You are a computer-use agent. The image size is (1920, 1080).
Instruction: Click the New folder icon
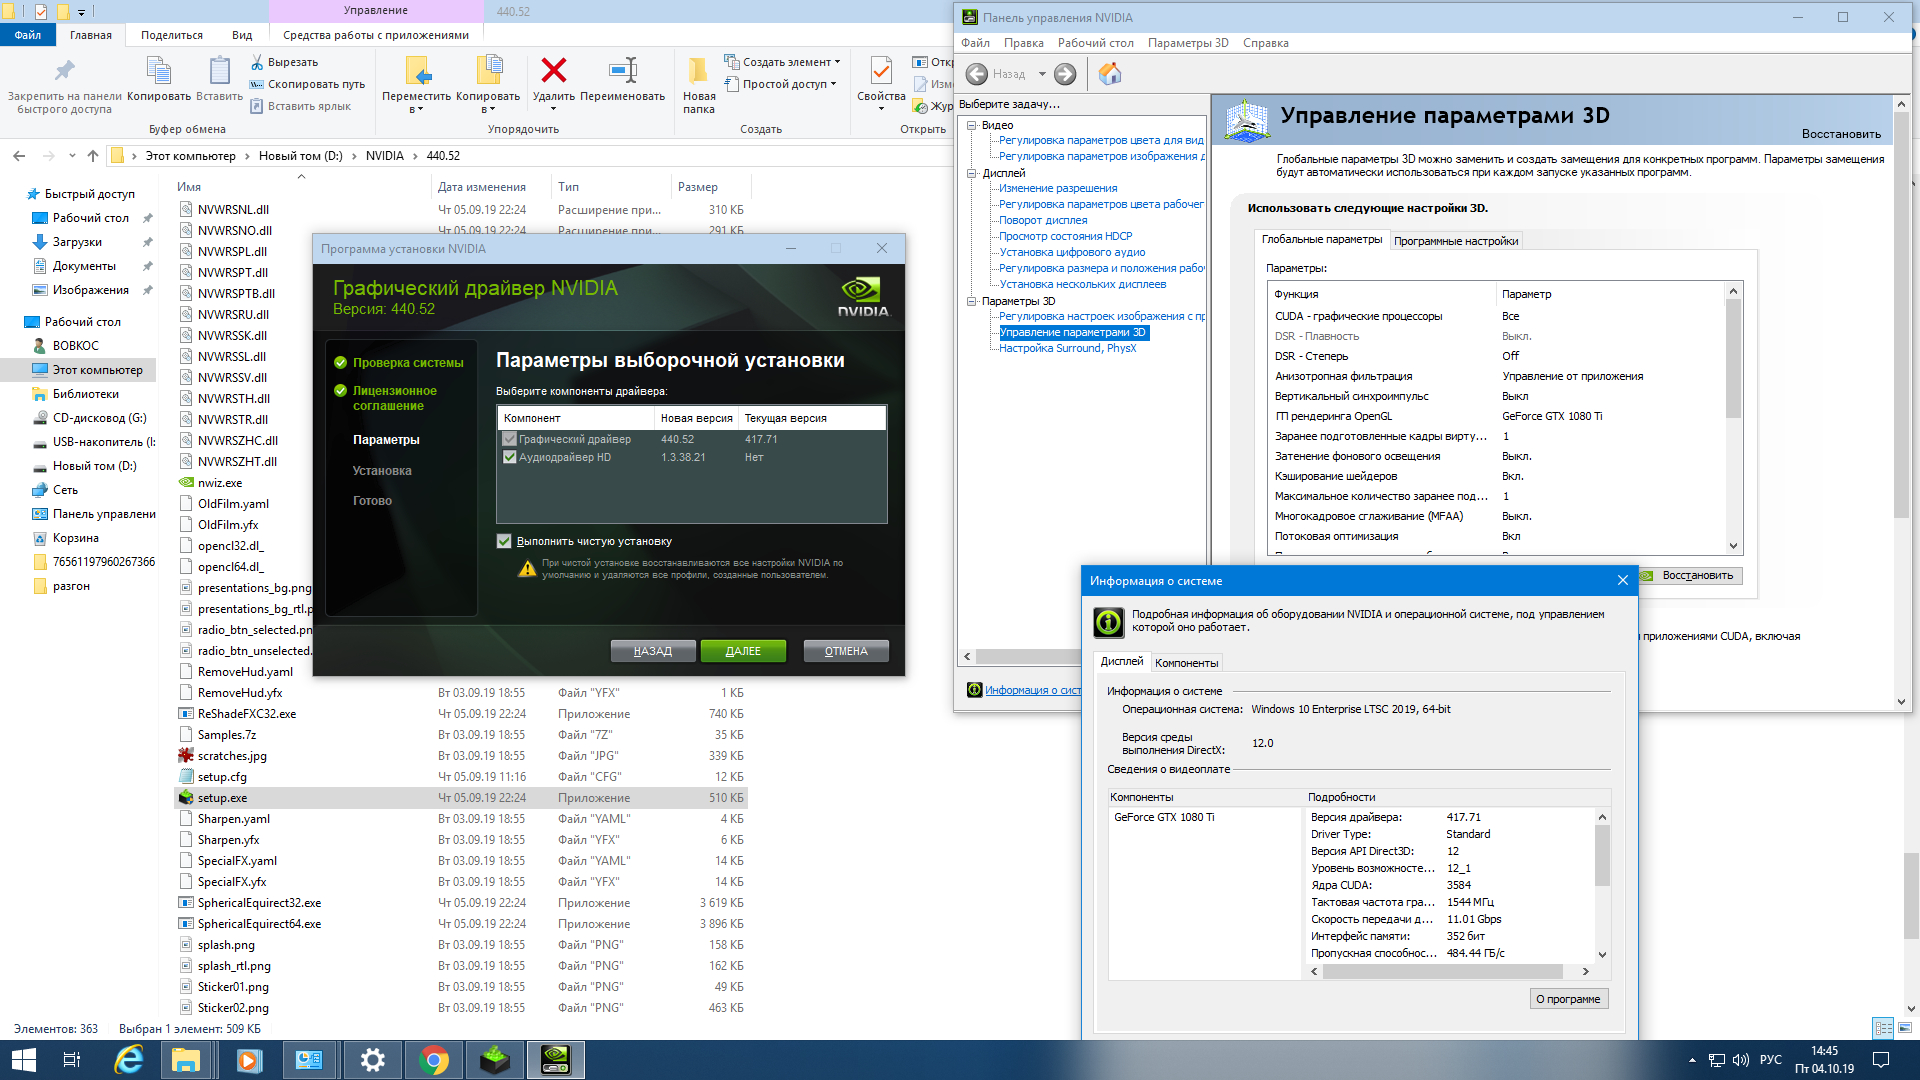(699, 70)
